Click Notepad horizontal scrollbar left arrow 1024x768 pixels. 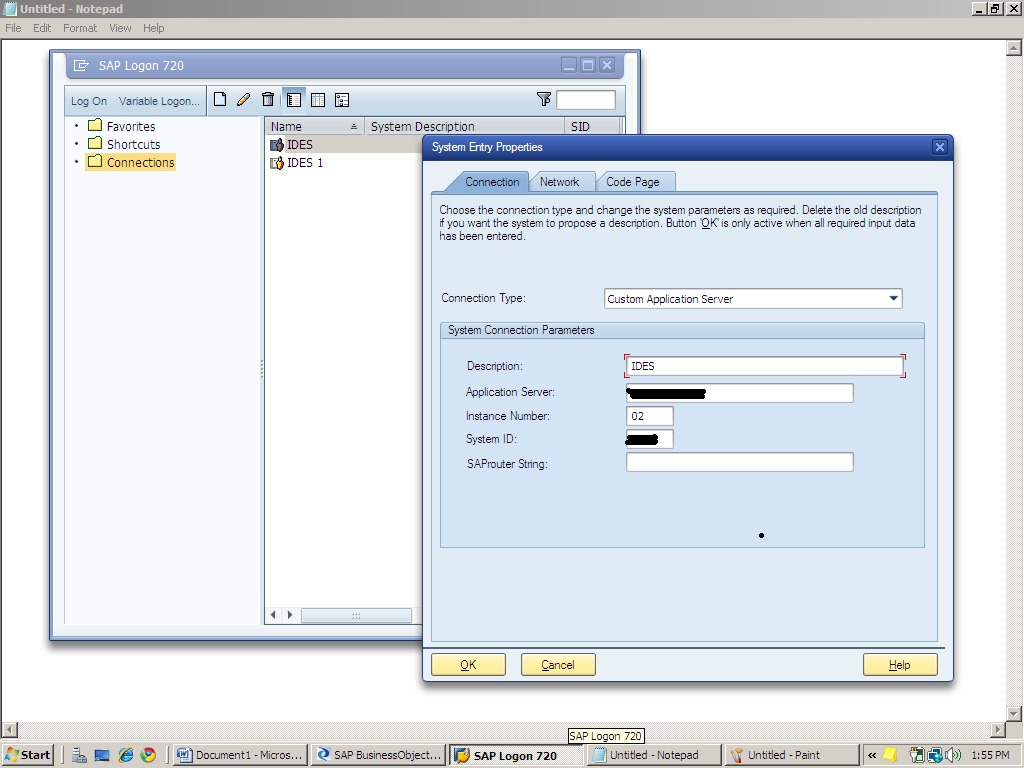(10, 729)
